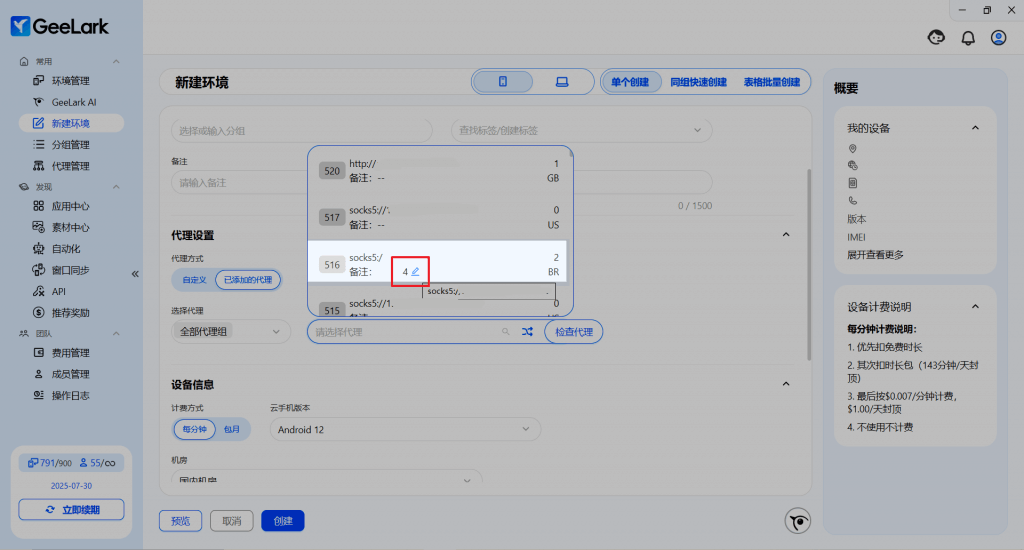Viewport: 1024px width, 550px height.
Task: Click the edit pencil icon beside note 4
Action: click(415, 271)
